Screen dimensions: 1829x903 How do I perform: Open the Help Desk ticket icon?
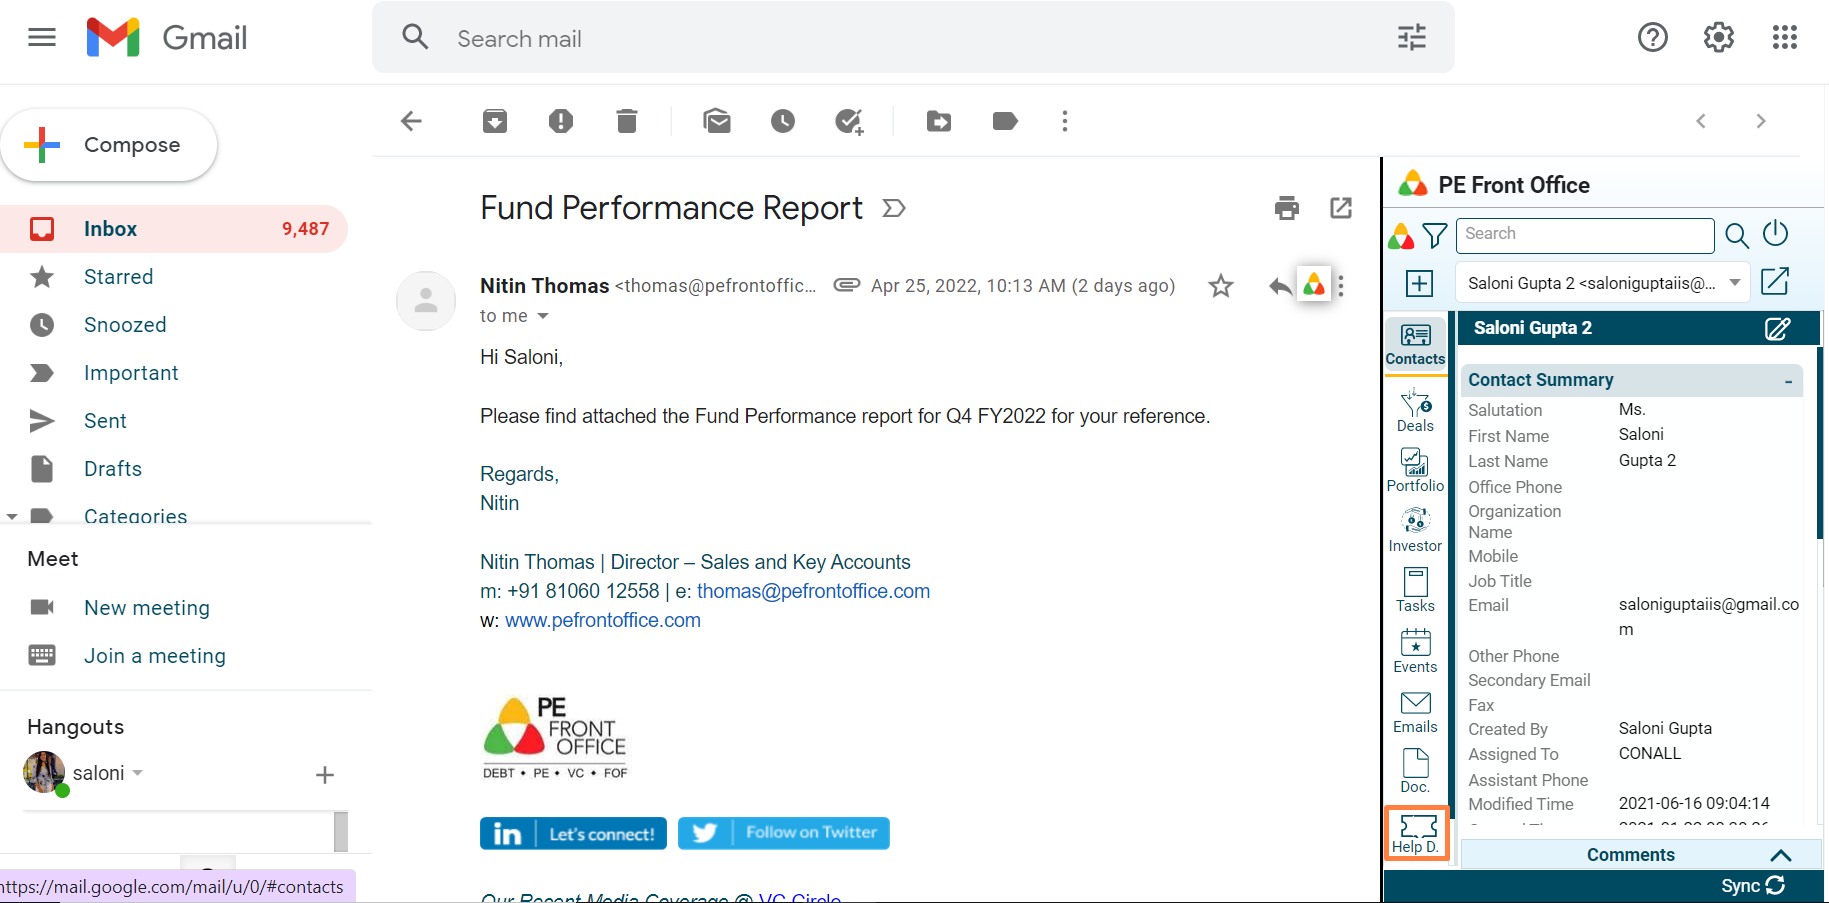[1416, 833]
